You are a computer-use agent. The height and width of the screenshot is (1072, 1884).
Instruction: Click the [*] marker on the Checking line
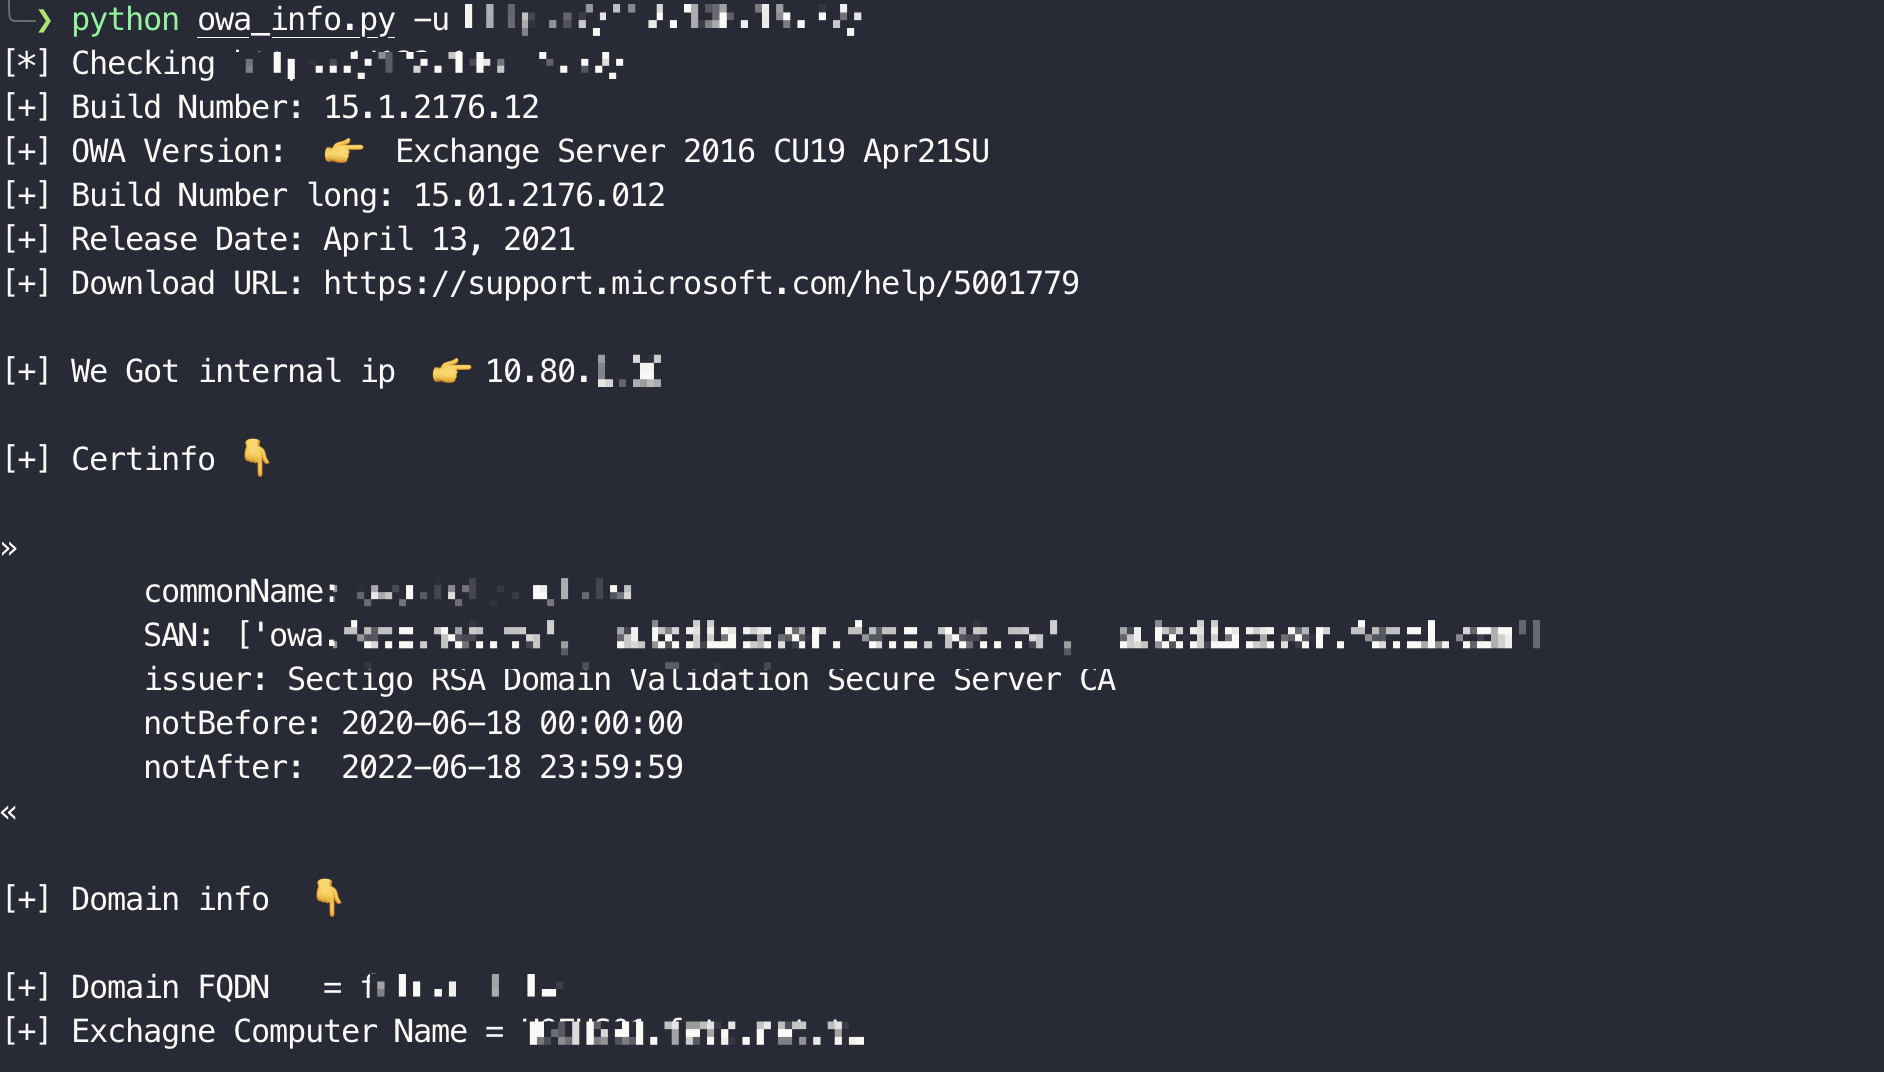click(x=26, y=63)
